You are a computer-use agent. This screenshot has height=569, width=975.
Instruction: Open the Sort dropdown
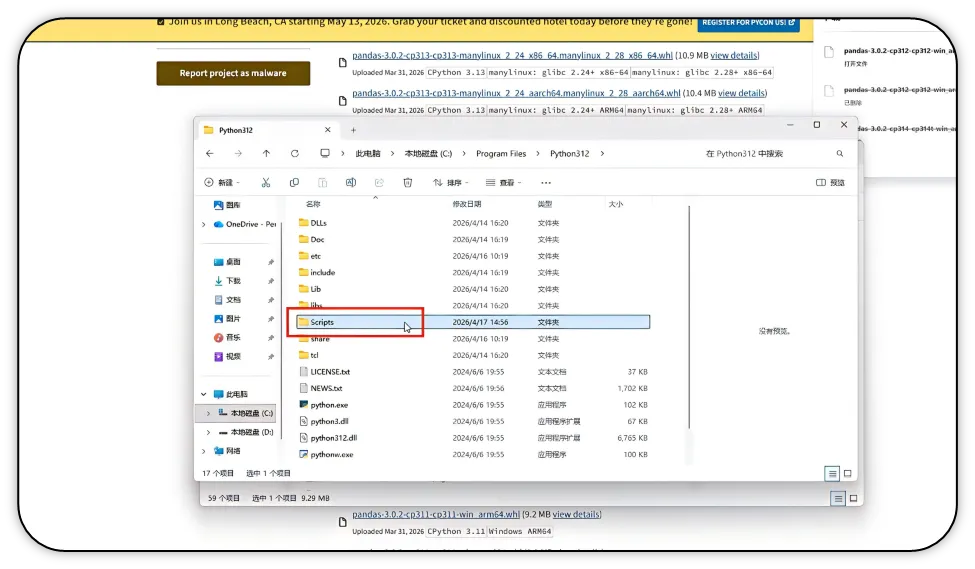(450, 183)
